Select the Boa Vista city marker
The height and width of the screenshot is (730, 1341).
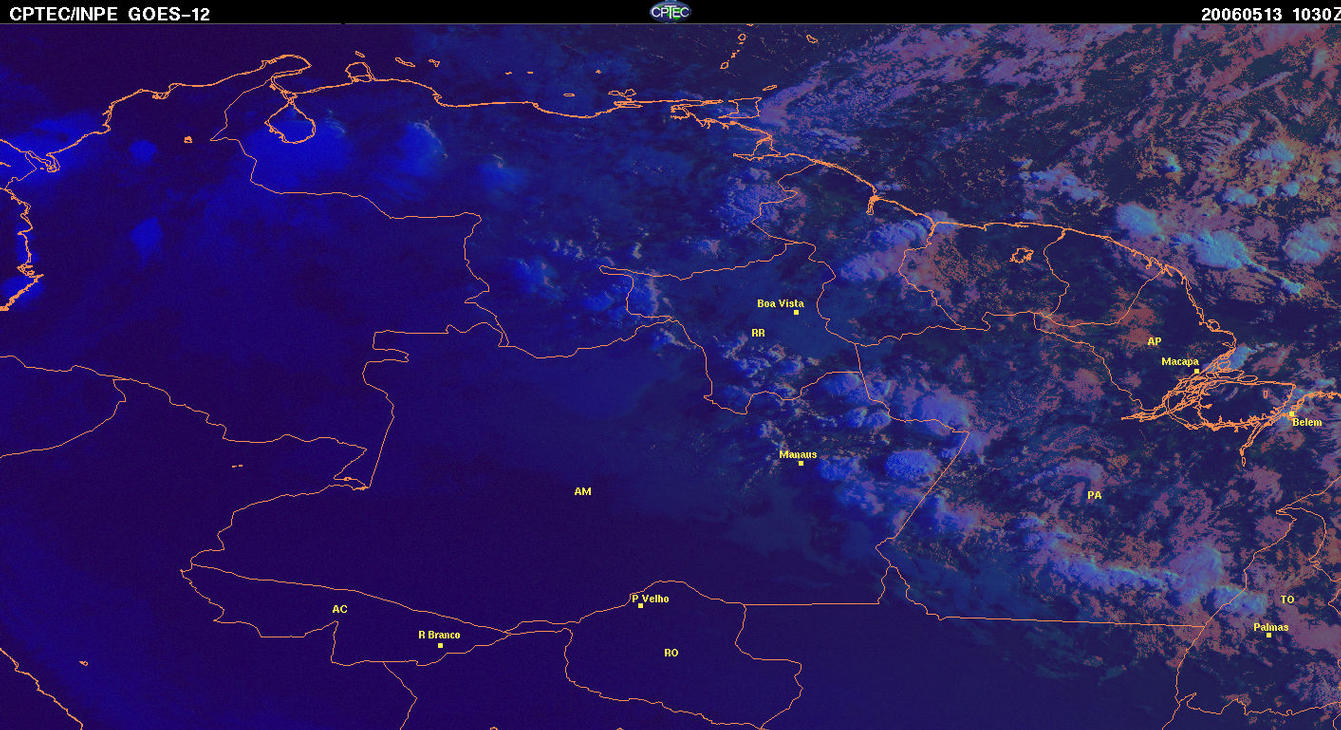click(x=797, y=313)
